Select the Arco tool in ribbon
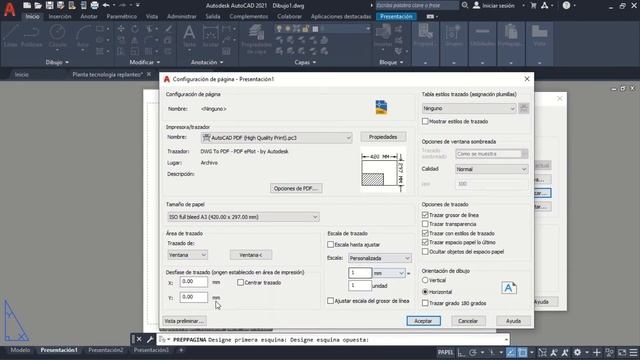640x360 pixels. tap(83, 36)
